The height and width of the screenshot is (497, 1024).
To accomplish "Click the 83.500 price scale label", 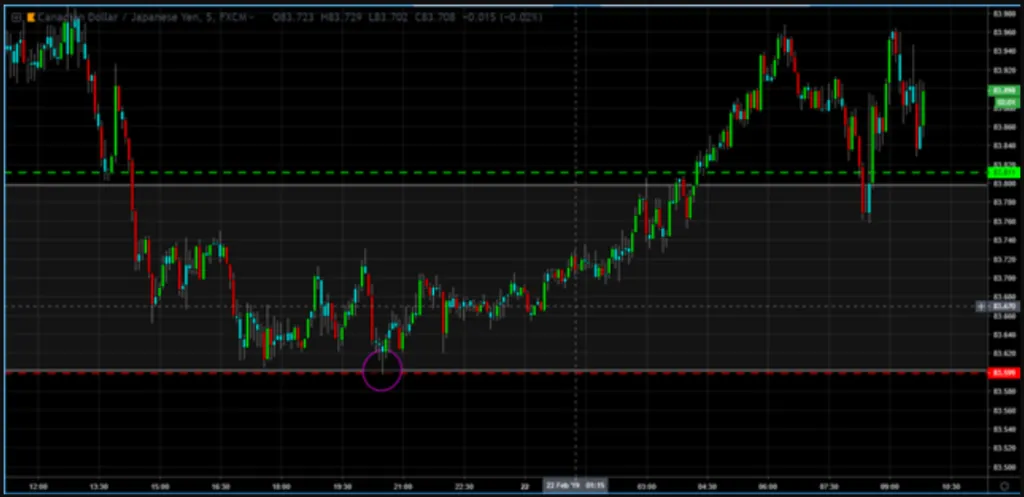I will (x=1004, y=468).
